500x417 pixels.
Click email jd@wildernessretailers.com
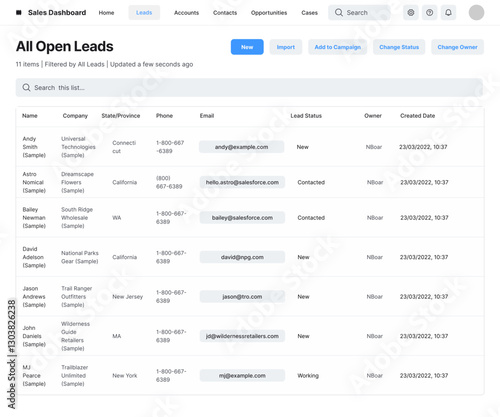[x=242, y=336]
